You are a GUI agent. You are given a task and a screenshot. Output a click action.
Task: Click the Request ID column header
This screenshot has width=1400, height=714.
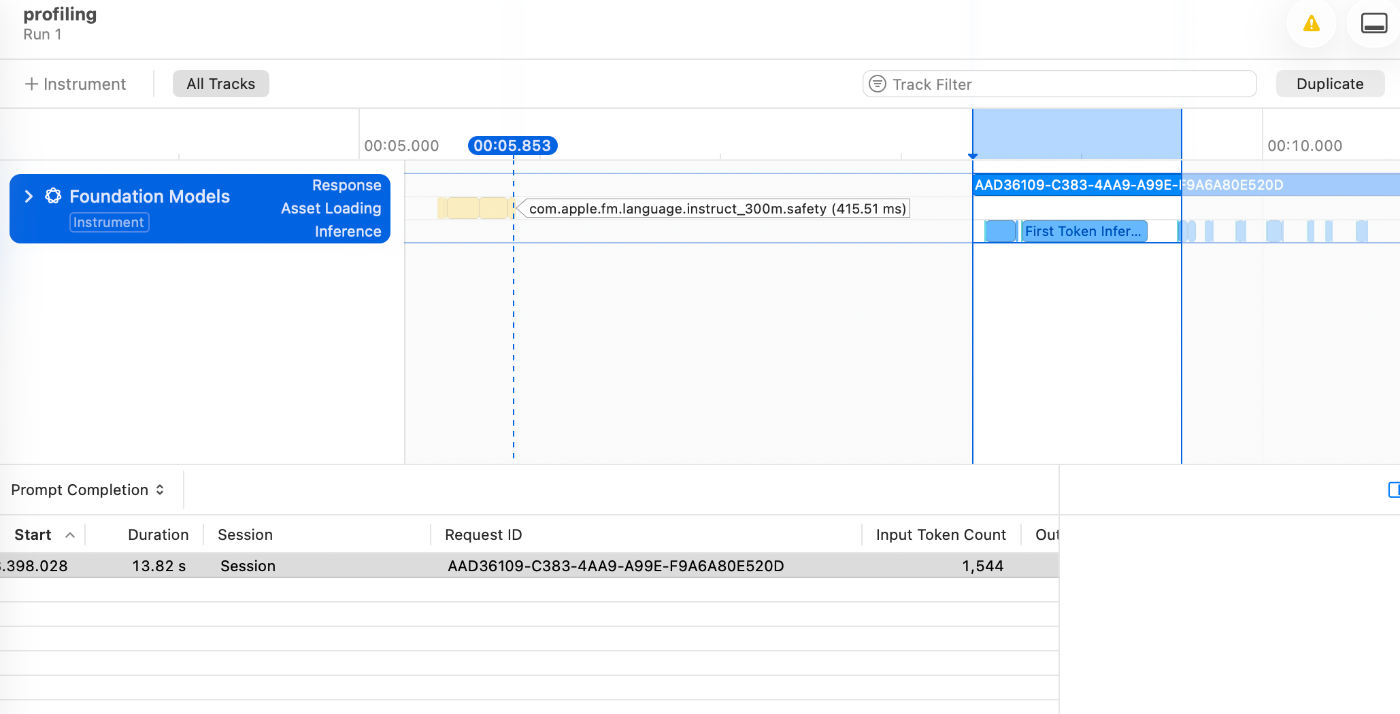tap(483, 535)
